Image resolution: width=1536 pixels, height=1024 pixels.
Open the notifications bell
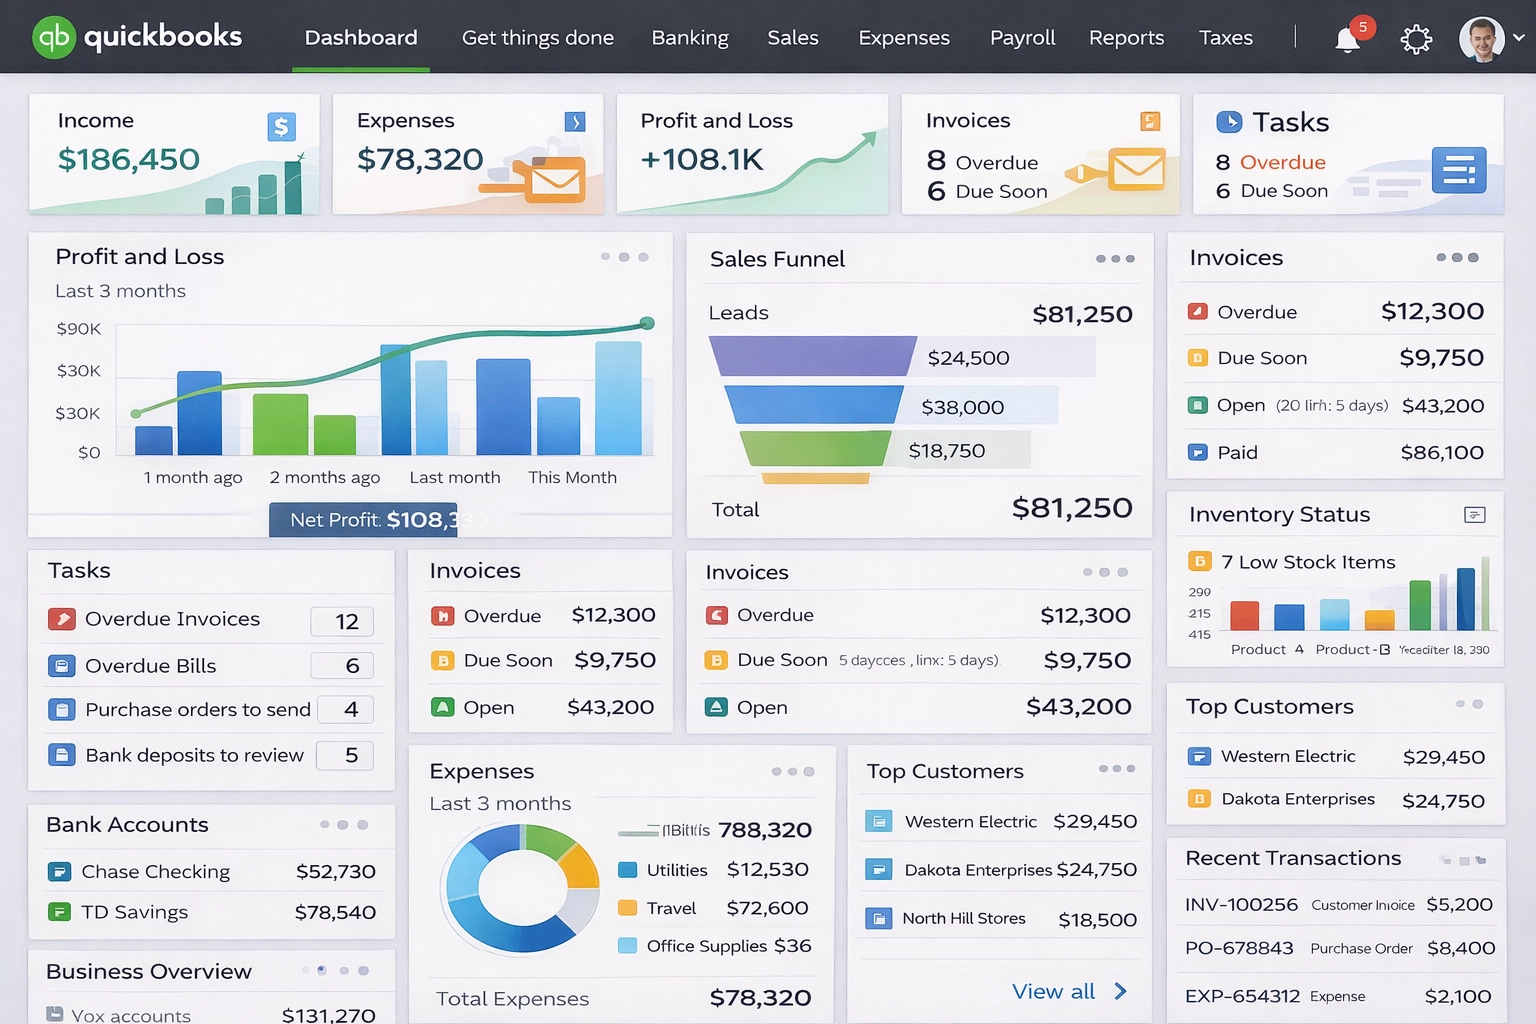pyautogui.click(x=1347, y=38)
